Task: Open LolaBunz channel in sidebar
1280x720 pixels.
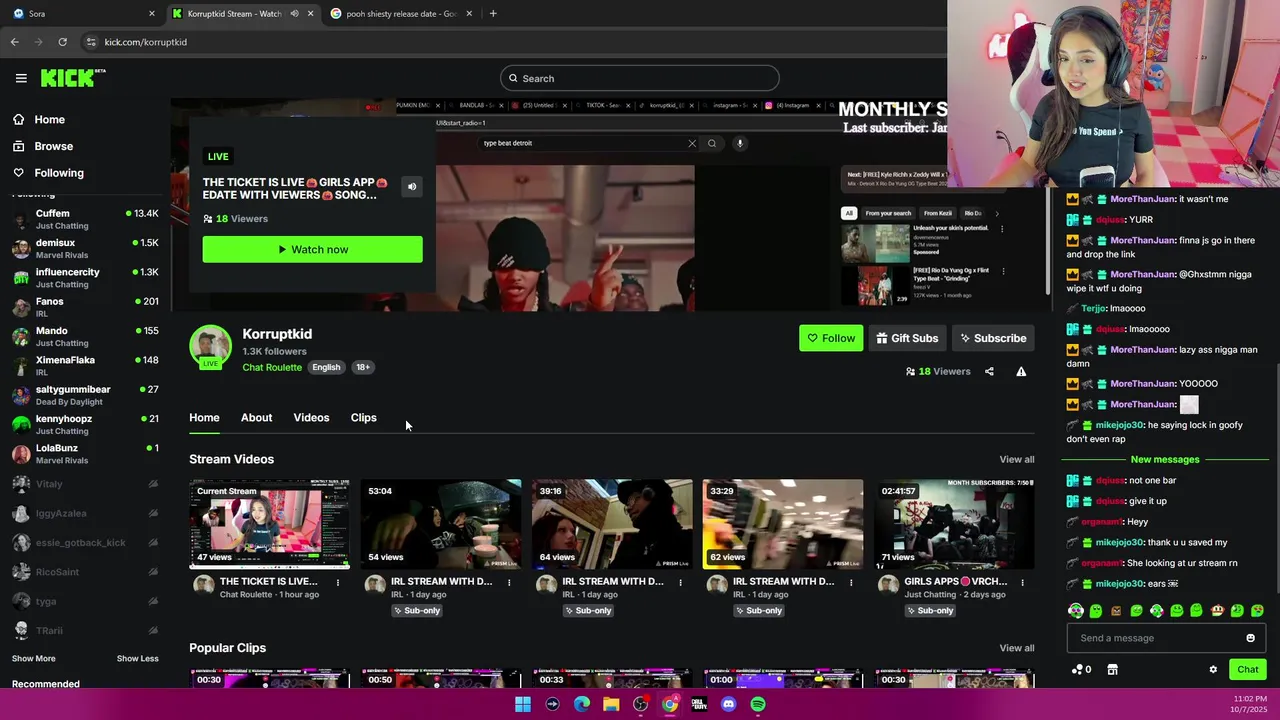Action: coord(84,454)
